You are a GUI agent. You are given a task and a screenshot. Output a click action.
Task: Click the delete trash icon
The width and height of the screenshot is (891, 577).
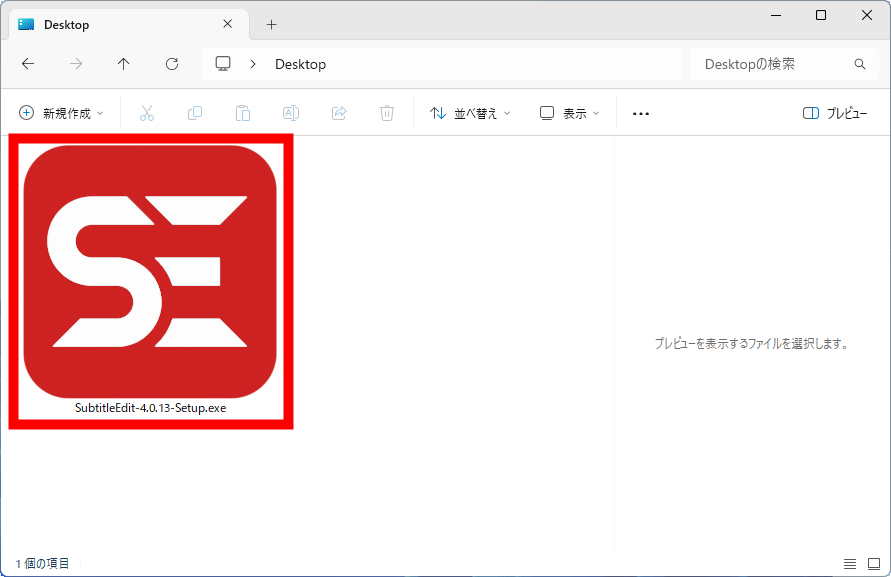[386, 113]
